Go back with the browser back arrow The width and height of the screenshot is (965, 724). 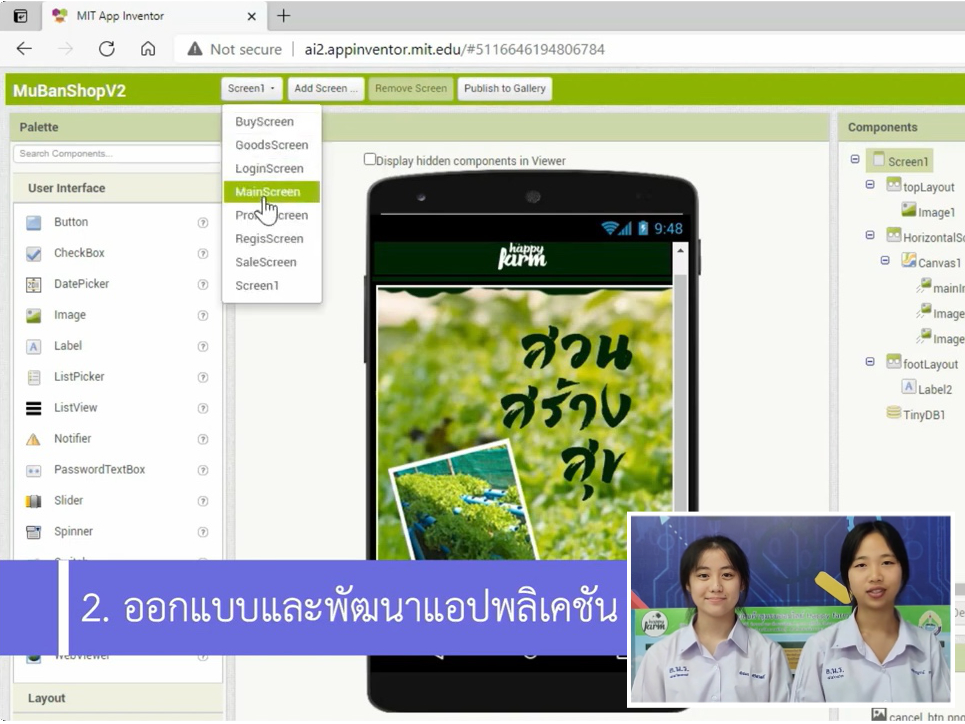[24, 49]
